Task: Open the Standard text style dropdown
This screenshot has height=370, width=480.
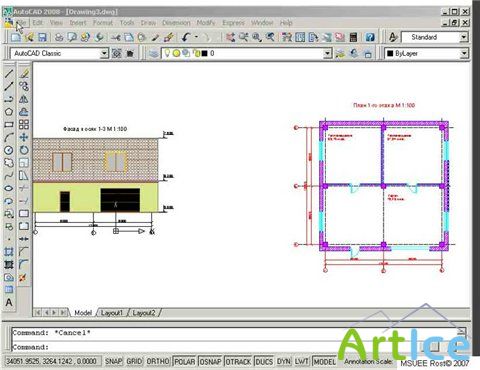Action: click(x=464, y=37)
